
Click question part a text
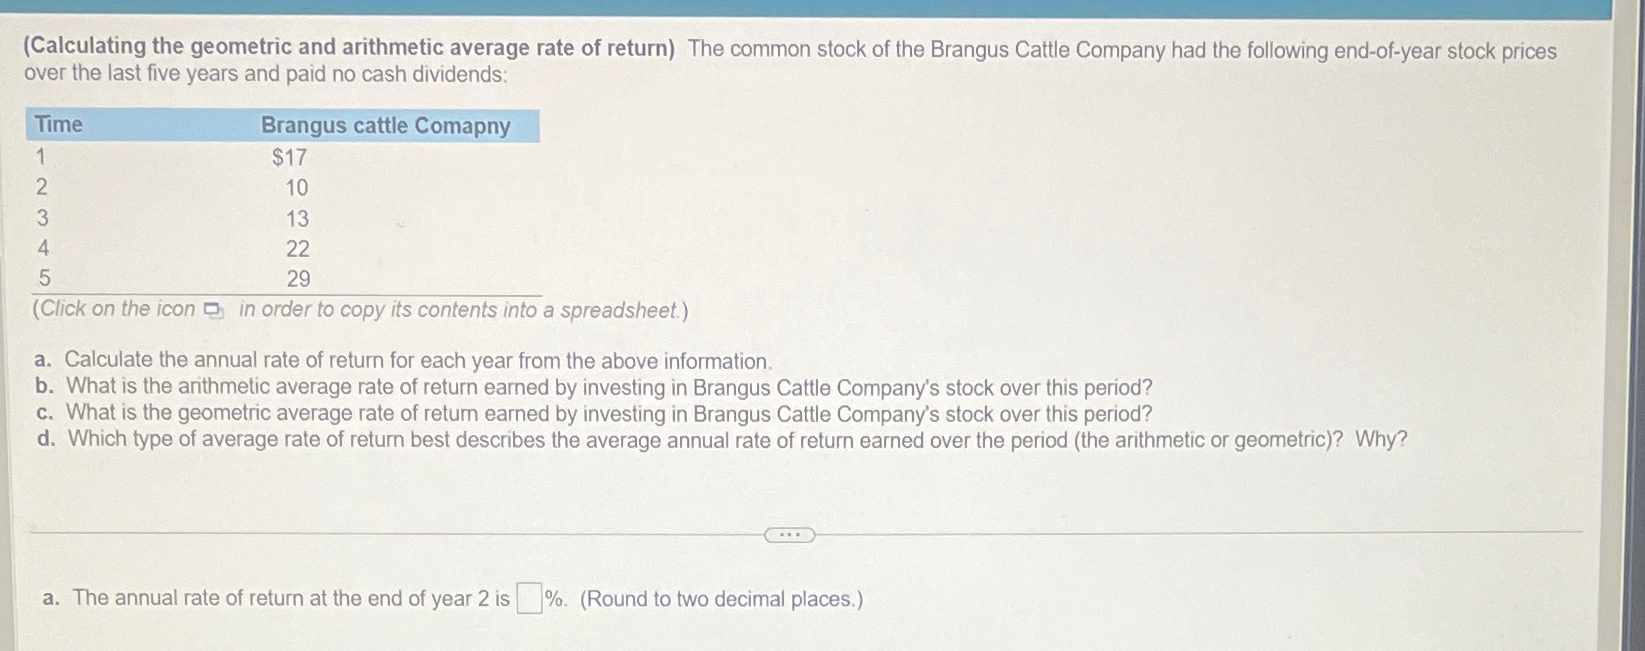coord(403,360)
